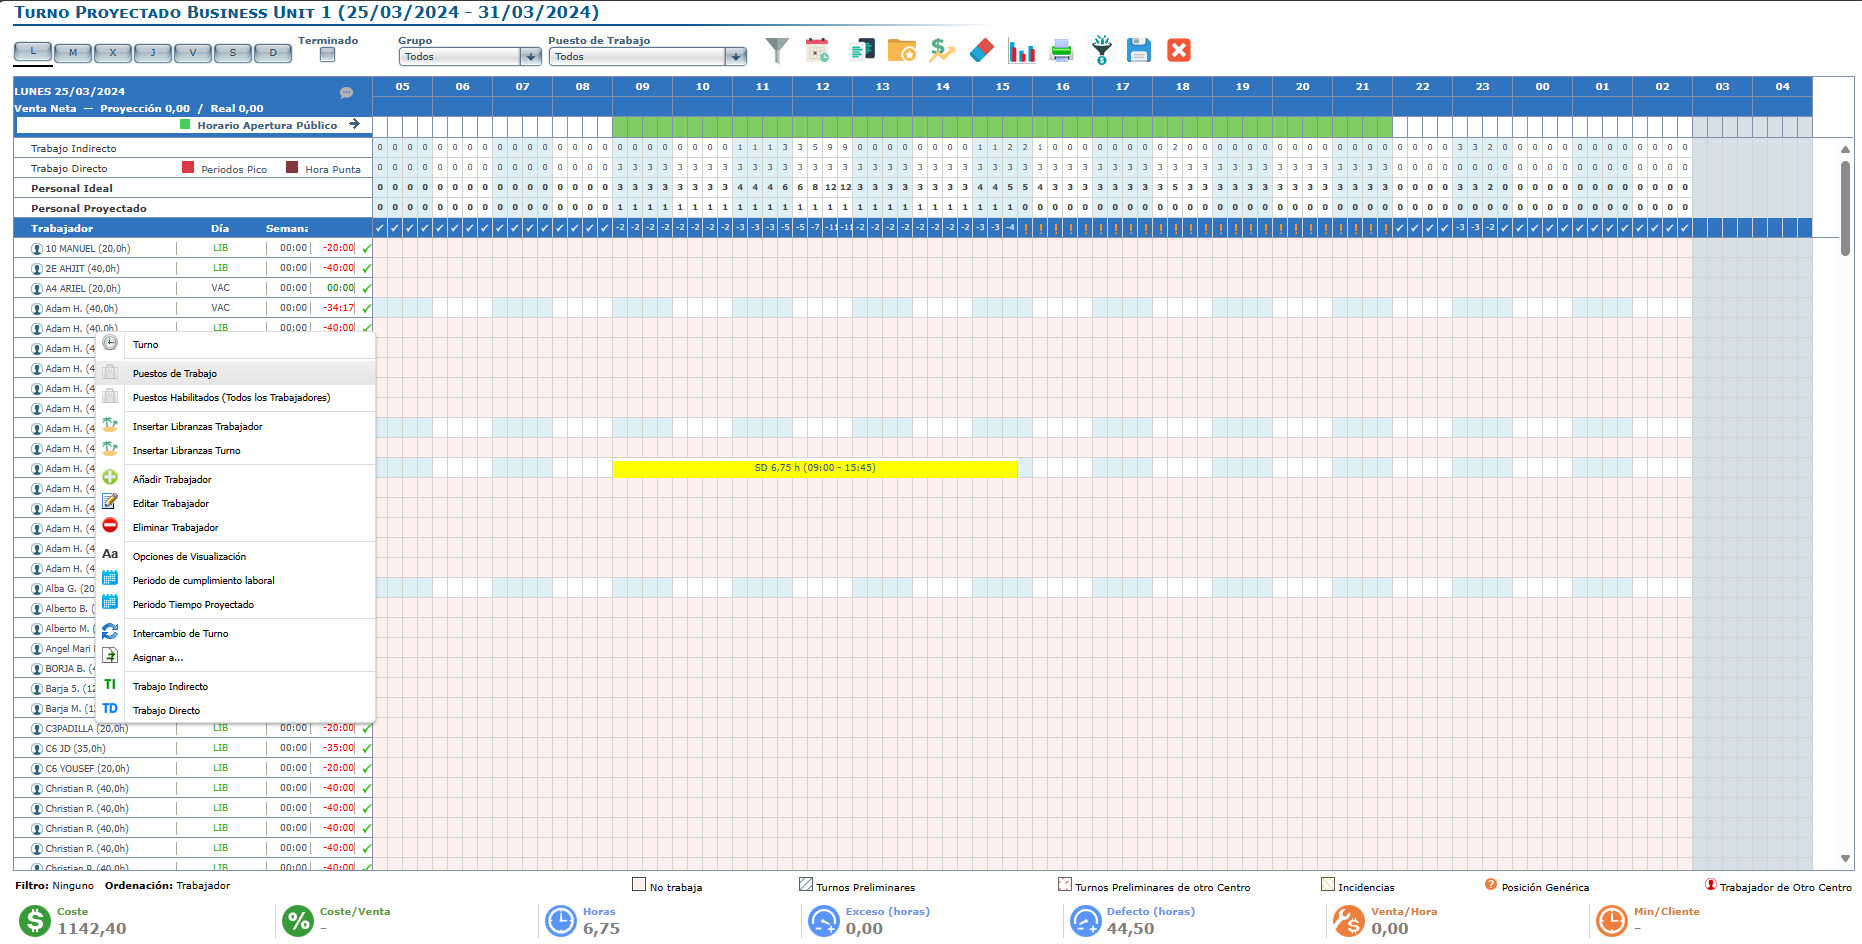Select Puestos de Trabajo menu entry

(236, 373)
